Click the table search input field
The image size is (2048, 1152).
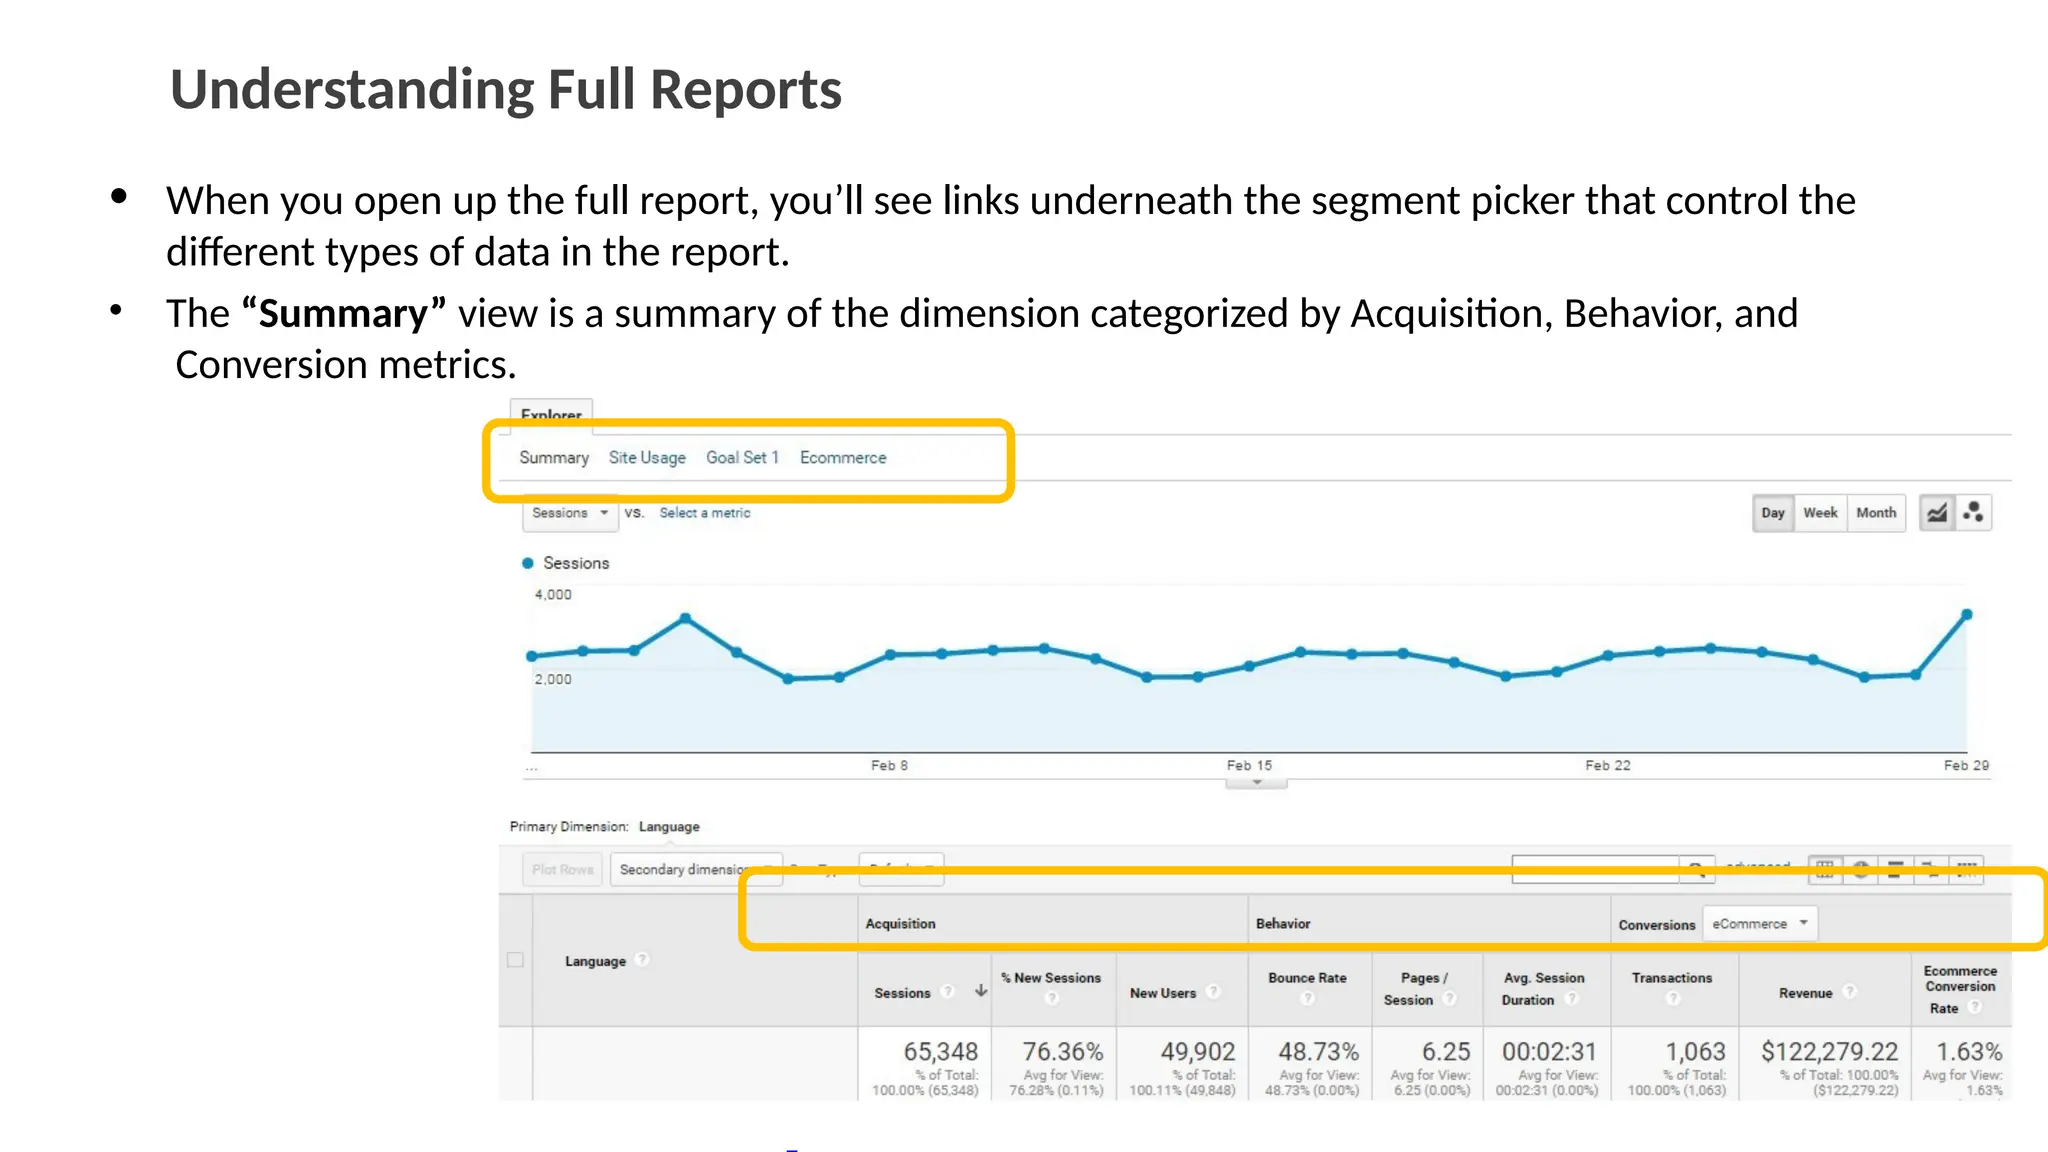[x=1595, y=868]
